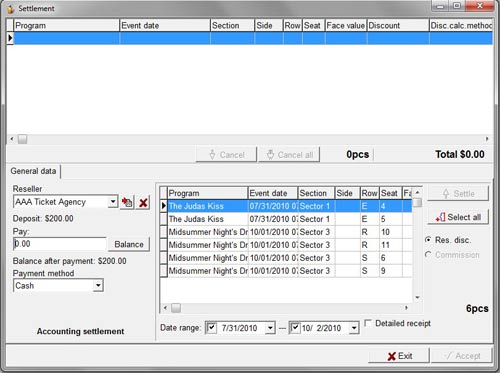This screenshot has height=373, width=500.
Task: Click the top grid horizontal scrollbar thumb
Action: click(23, 139)
